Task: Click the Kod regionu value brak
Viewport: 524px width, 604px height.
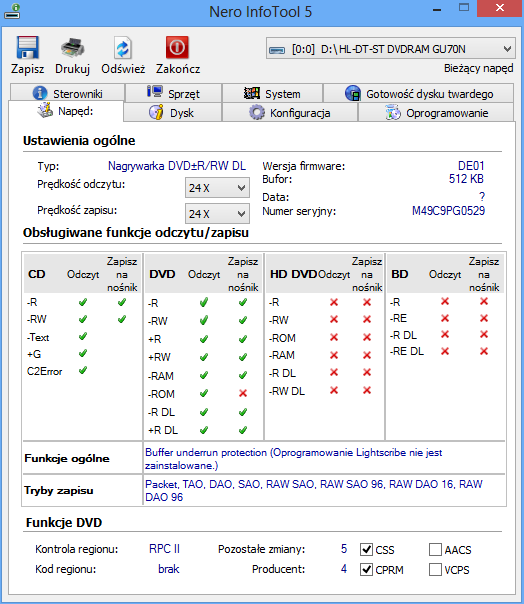Action: [169, 569]
